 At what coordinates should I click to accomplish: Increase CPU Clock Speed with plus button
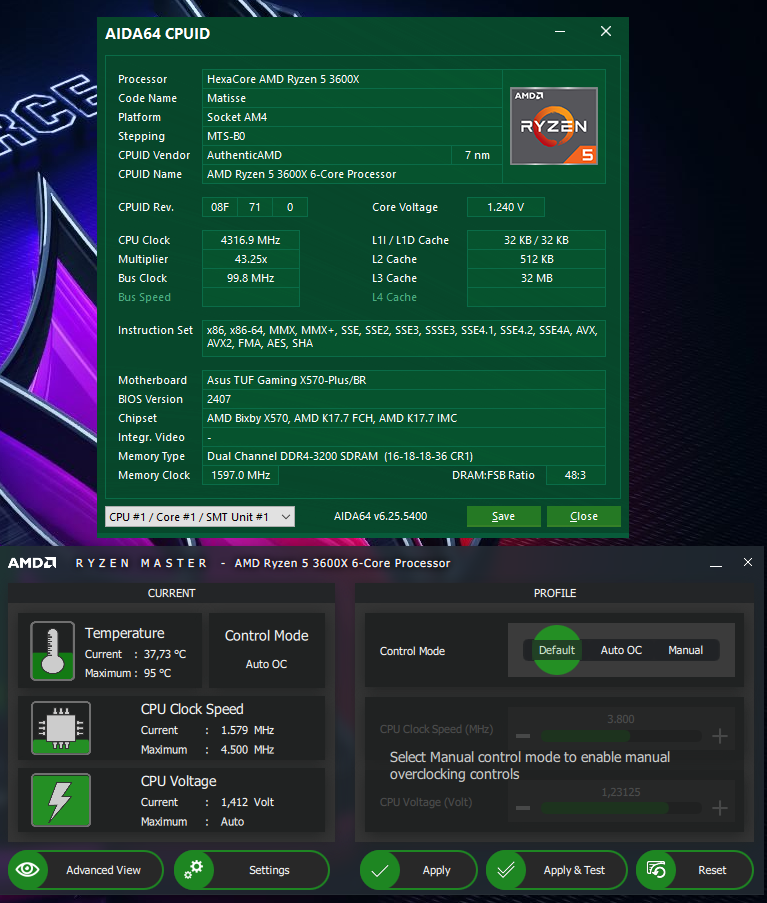click(720, 735)
